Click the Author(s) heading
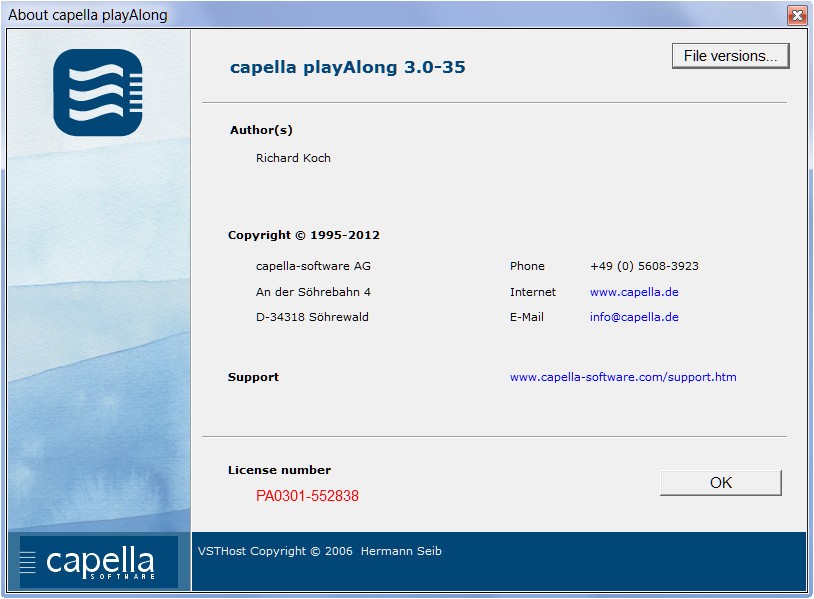This screenshot has width=814, height=599. click(261, 130)
